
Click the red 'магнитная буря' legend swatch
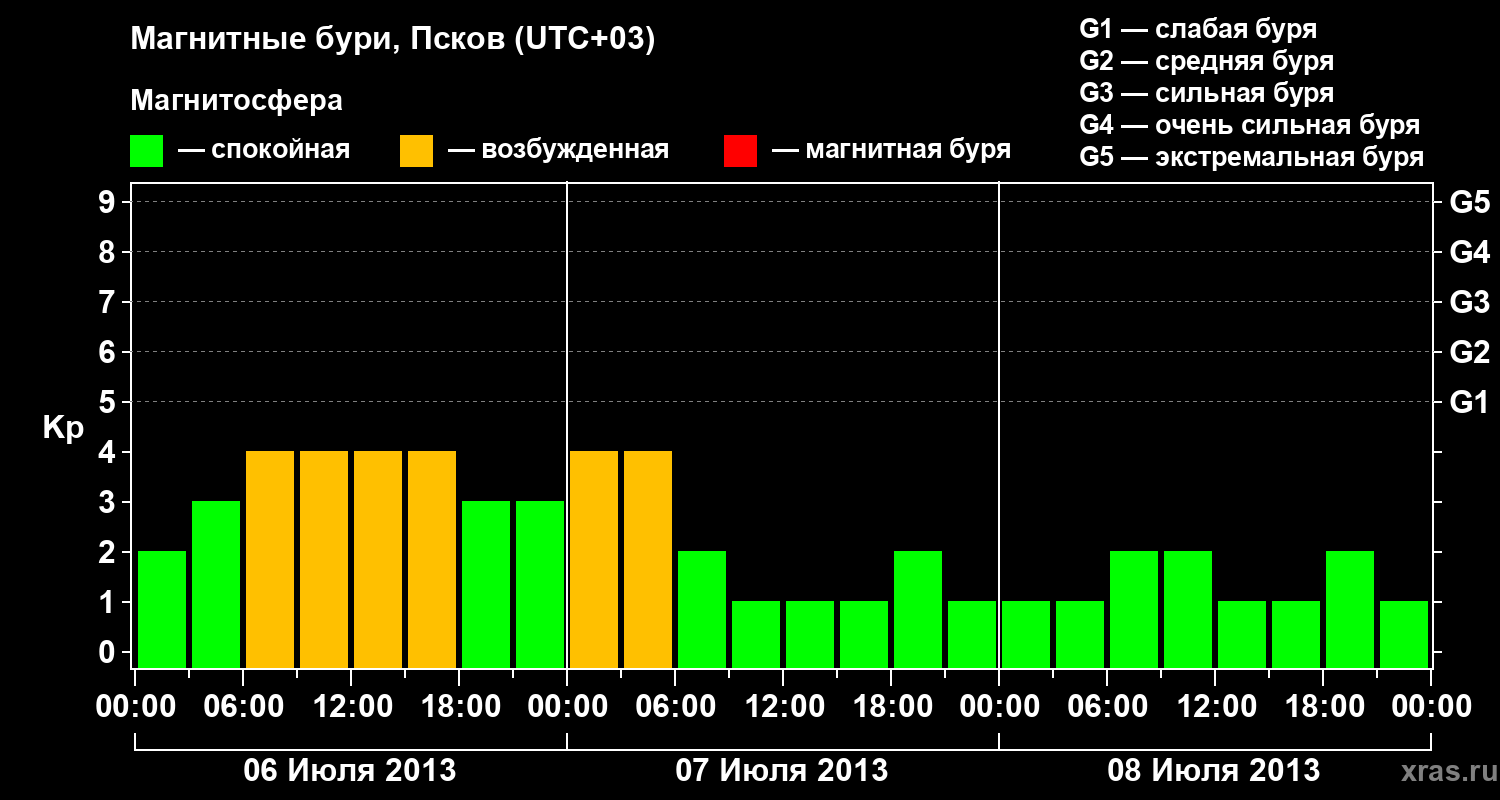coord(740,151)
